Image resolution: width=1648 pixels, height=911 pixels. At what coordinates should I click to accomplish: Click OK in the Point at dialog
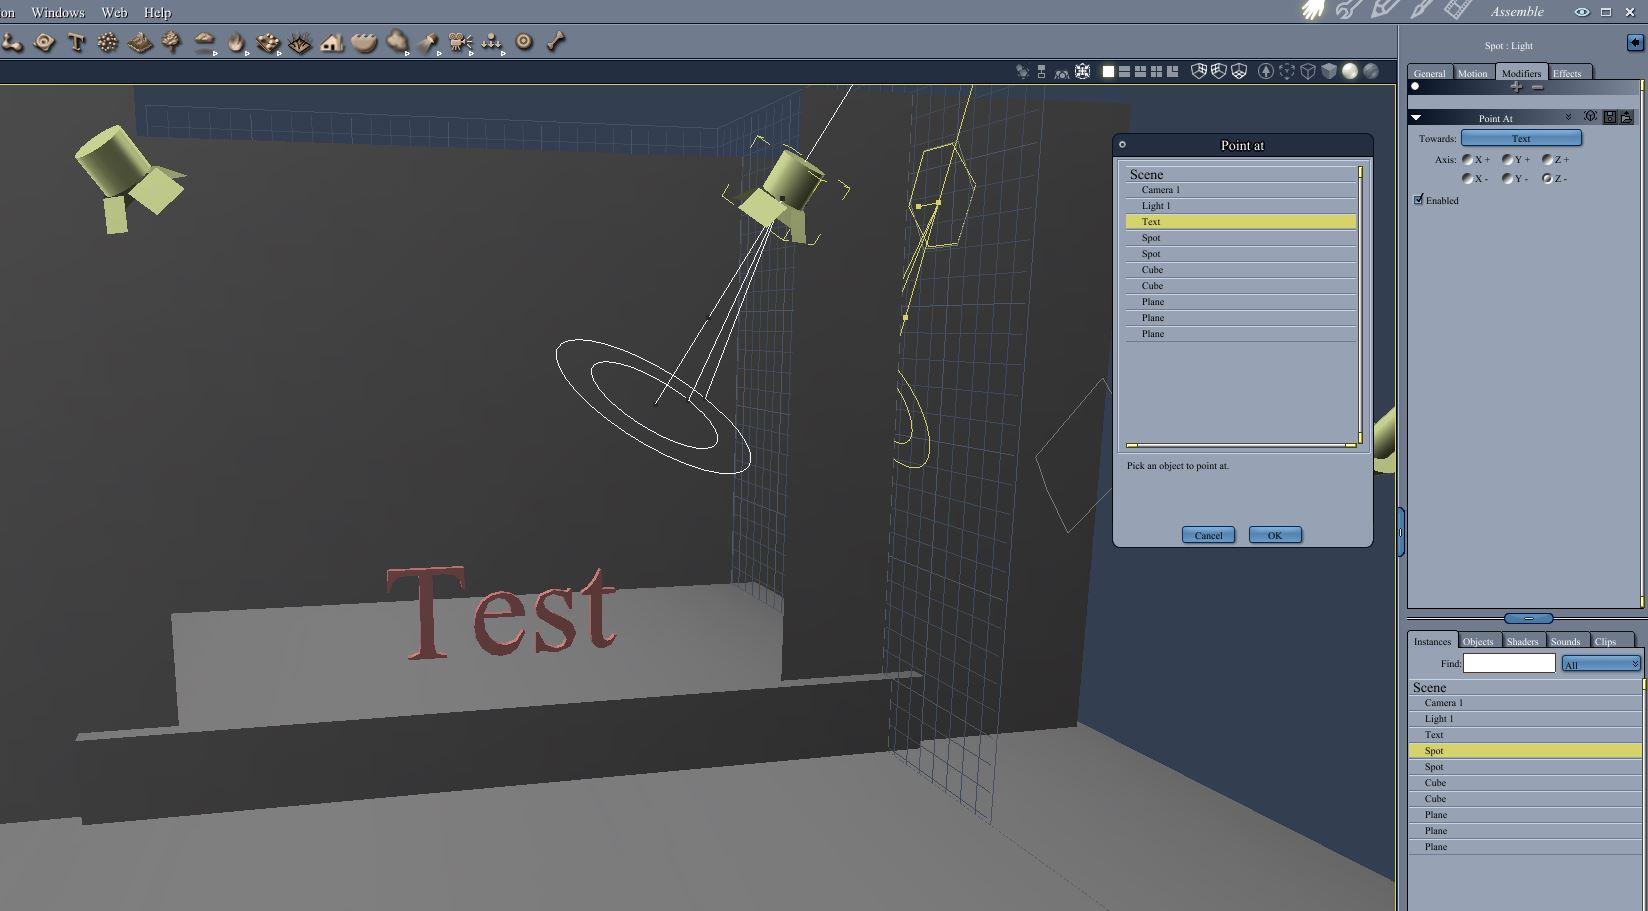click(1275, 535)
